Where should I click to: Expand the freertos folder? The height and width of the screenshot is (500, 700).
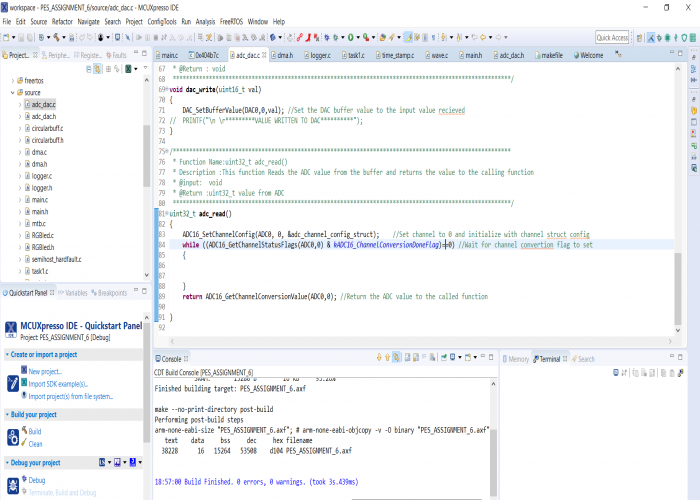(12, 81)
